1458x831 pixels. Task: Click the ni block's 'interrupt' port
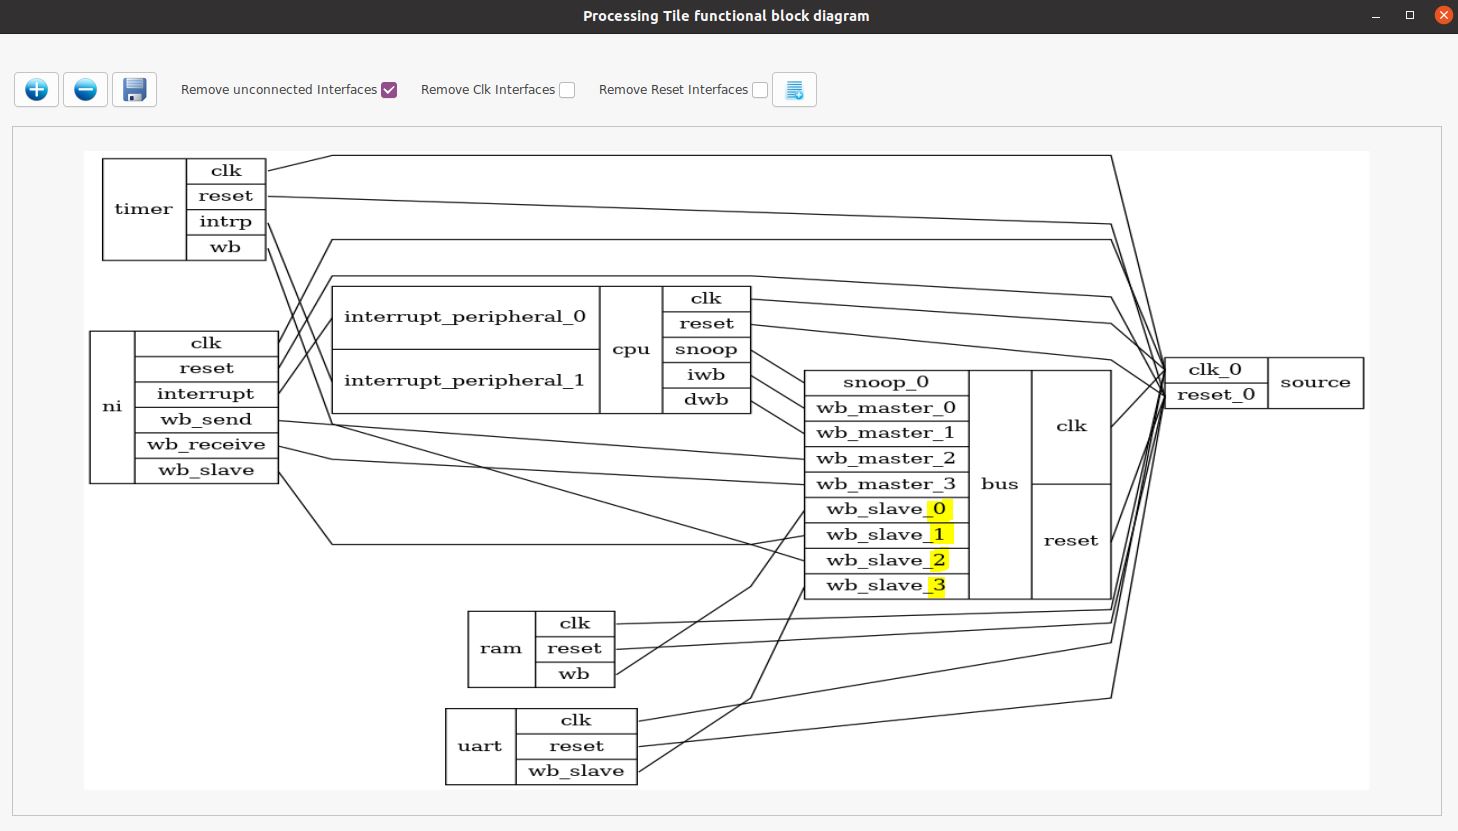pyautogui.click(x=206, y=394)
